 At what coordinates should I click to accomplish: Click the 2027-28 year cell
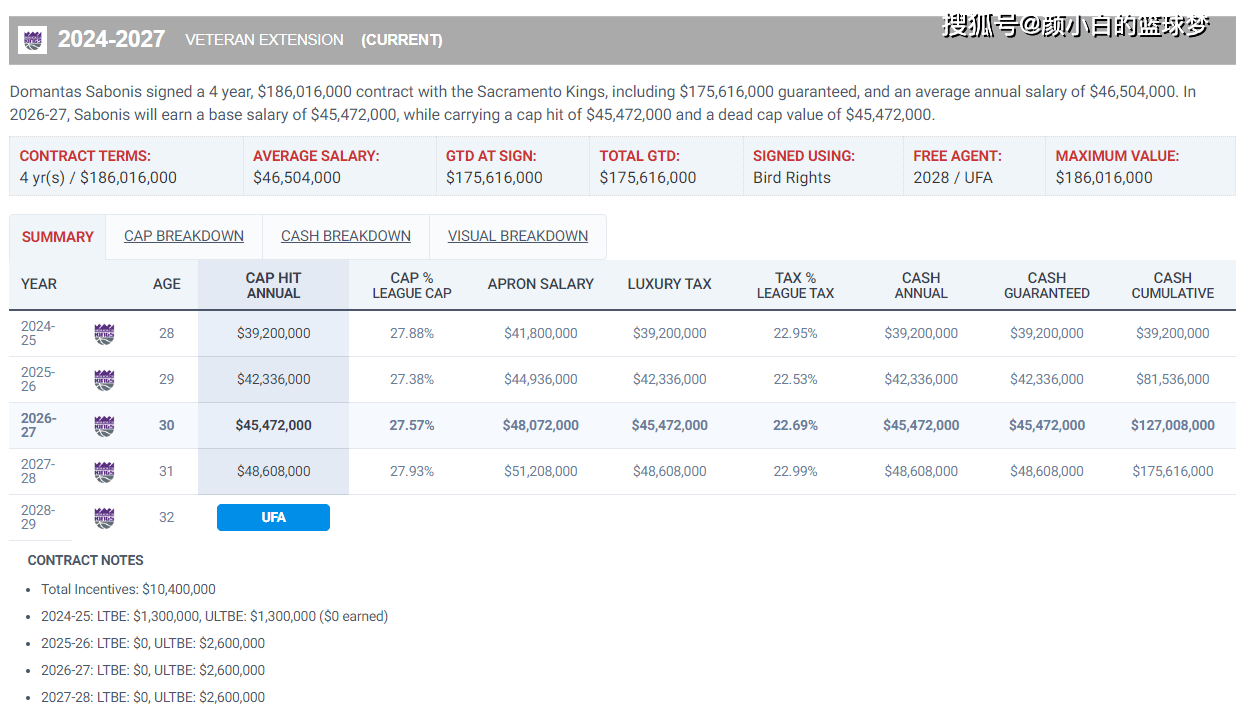38,471
